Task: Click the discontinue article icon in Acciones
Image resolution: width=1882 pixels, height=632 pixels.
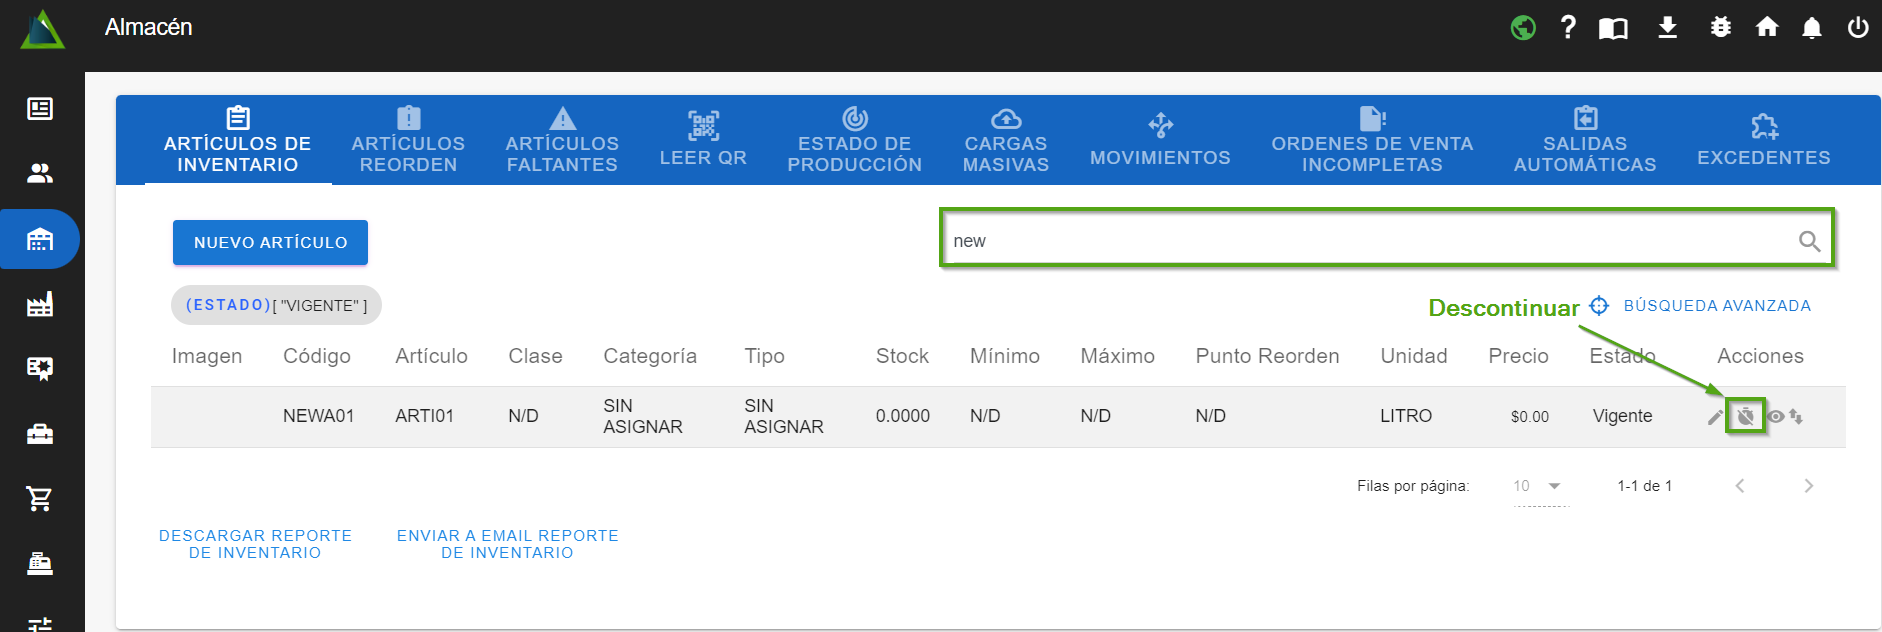Action: click(x=1745, y=416)
